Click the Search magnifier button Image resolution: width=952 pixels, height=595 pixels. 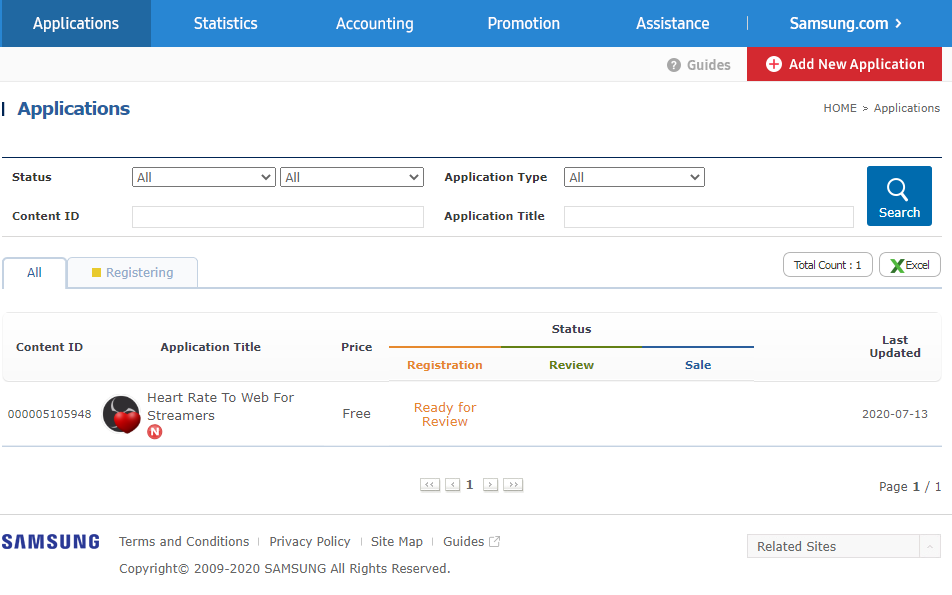click(899, 196)
